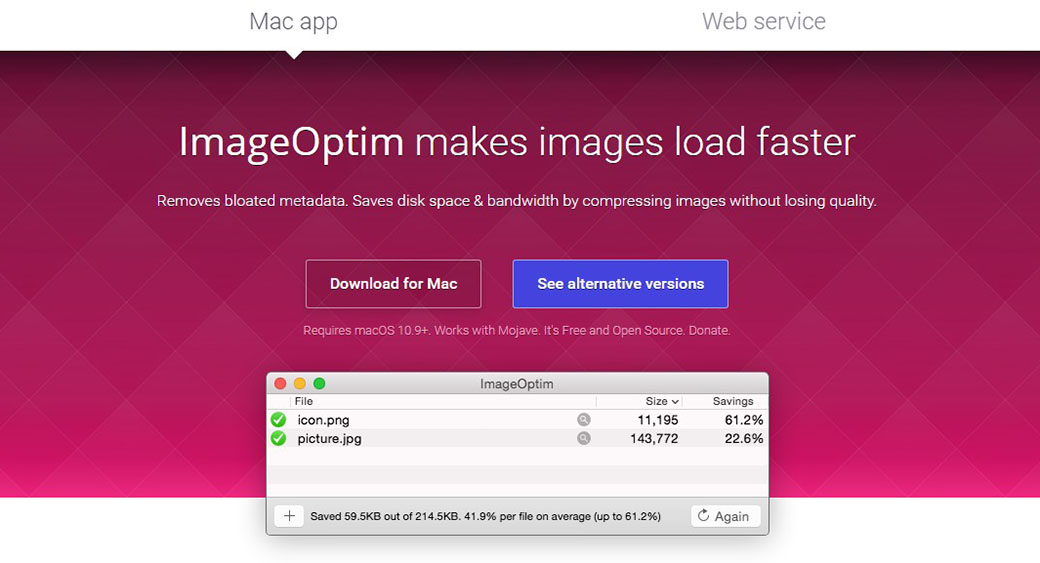Image resolution: width=1040 pixels, height=563 pixels.
Task: Sort by the Size column header
Action: click(x=662, y=401)
